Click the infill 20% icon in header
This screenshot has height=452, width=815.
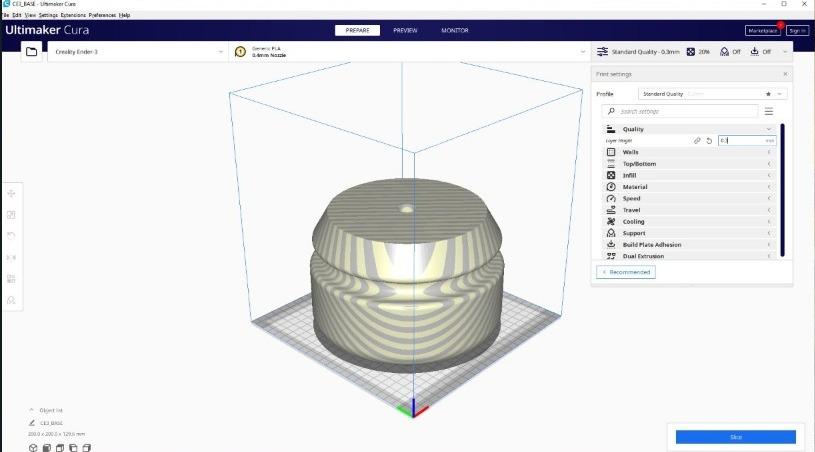coord(691,51)
